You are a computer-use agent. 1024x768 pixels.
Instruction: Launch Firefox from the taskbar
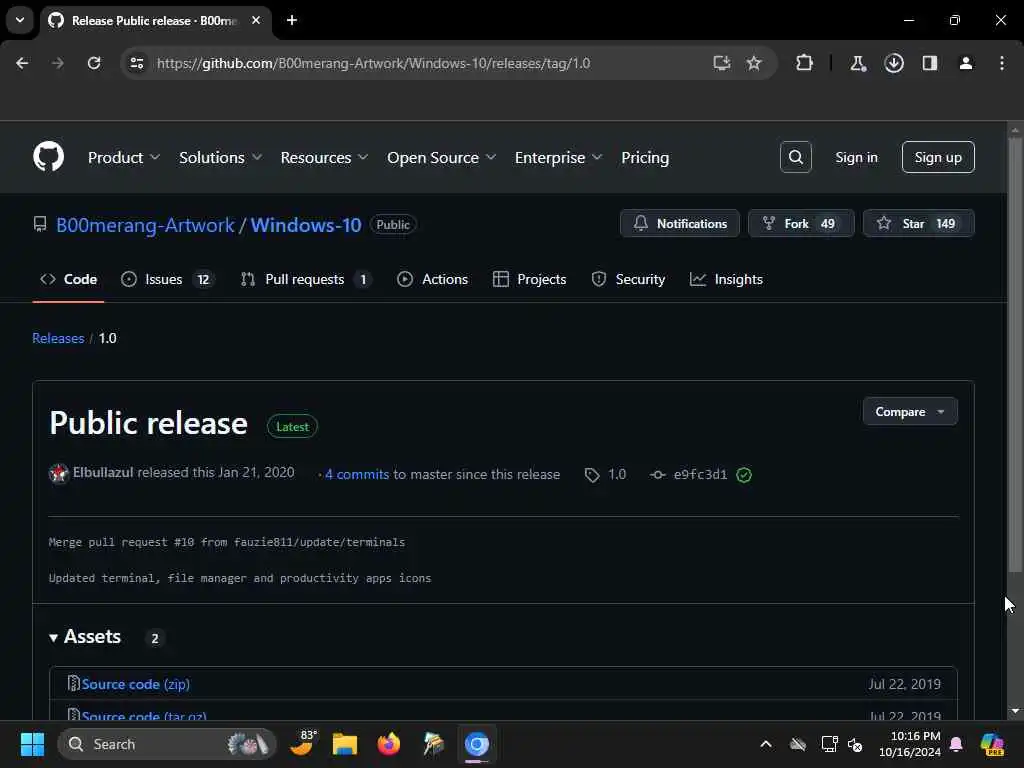pyautogui.click(x=389, y=744)
